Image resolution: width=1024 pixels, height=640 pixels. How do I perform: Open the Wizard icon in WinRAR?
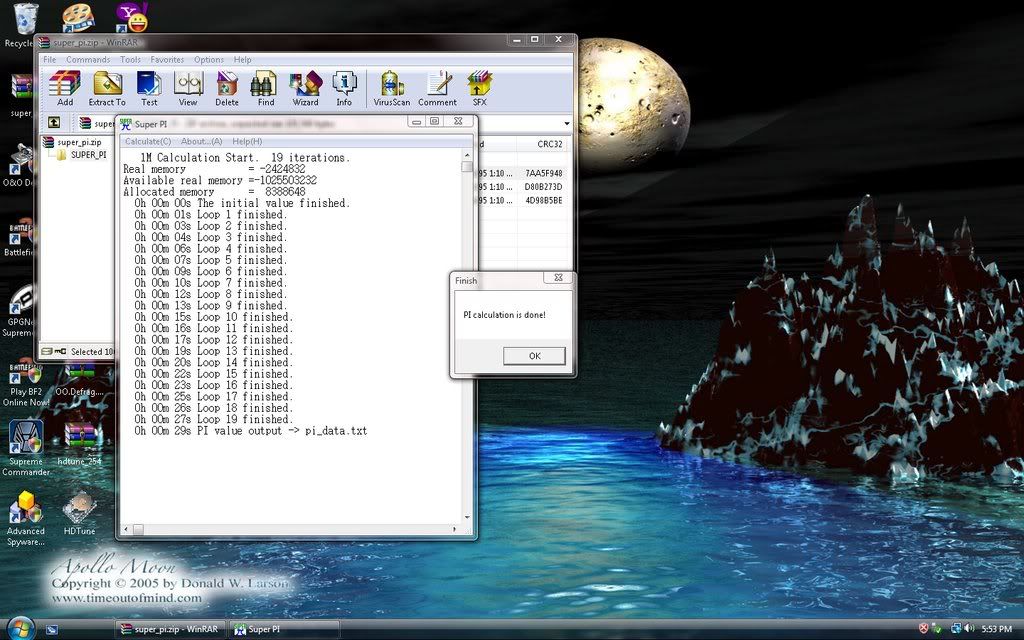click(306, 88)
